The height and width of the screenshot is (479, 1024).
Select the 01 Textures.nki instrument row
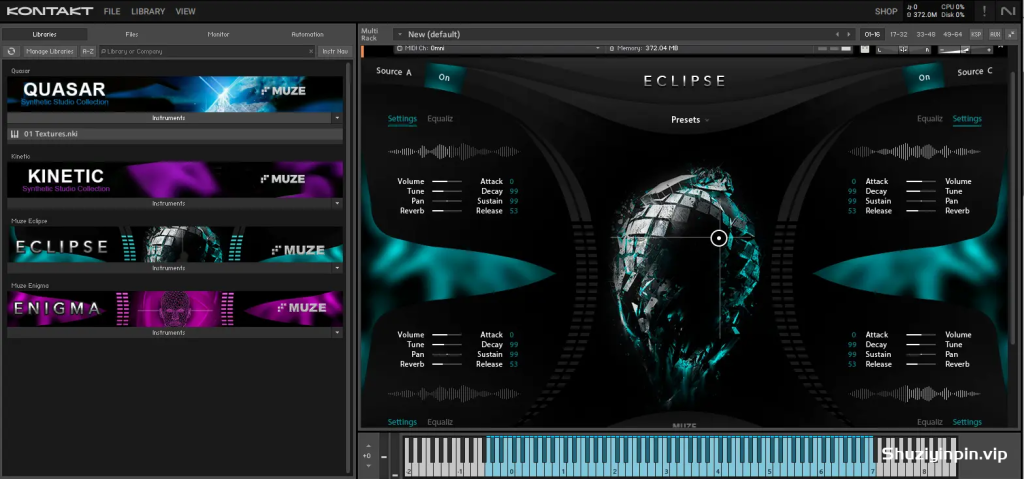pos(175,134)
